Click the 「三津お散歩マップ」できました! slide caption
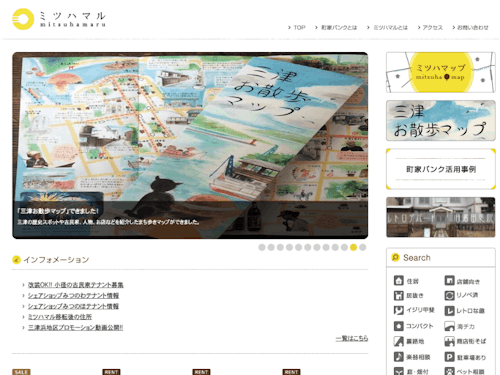500x375 pixels. tap(58, 211)
